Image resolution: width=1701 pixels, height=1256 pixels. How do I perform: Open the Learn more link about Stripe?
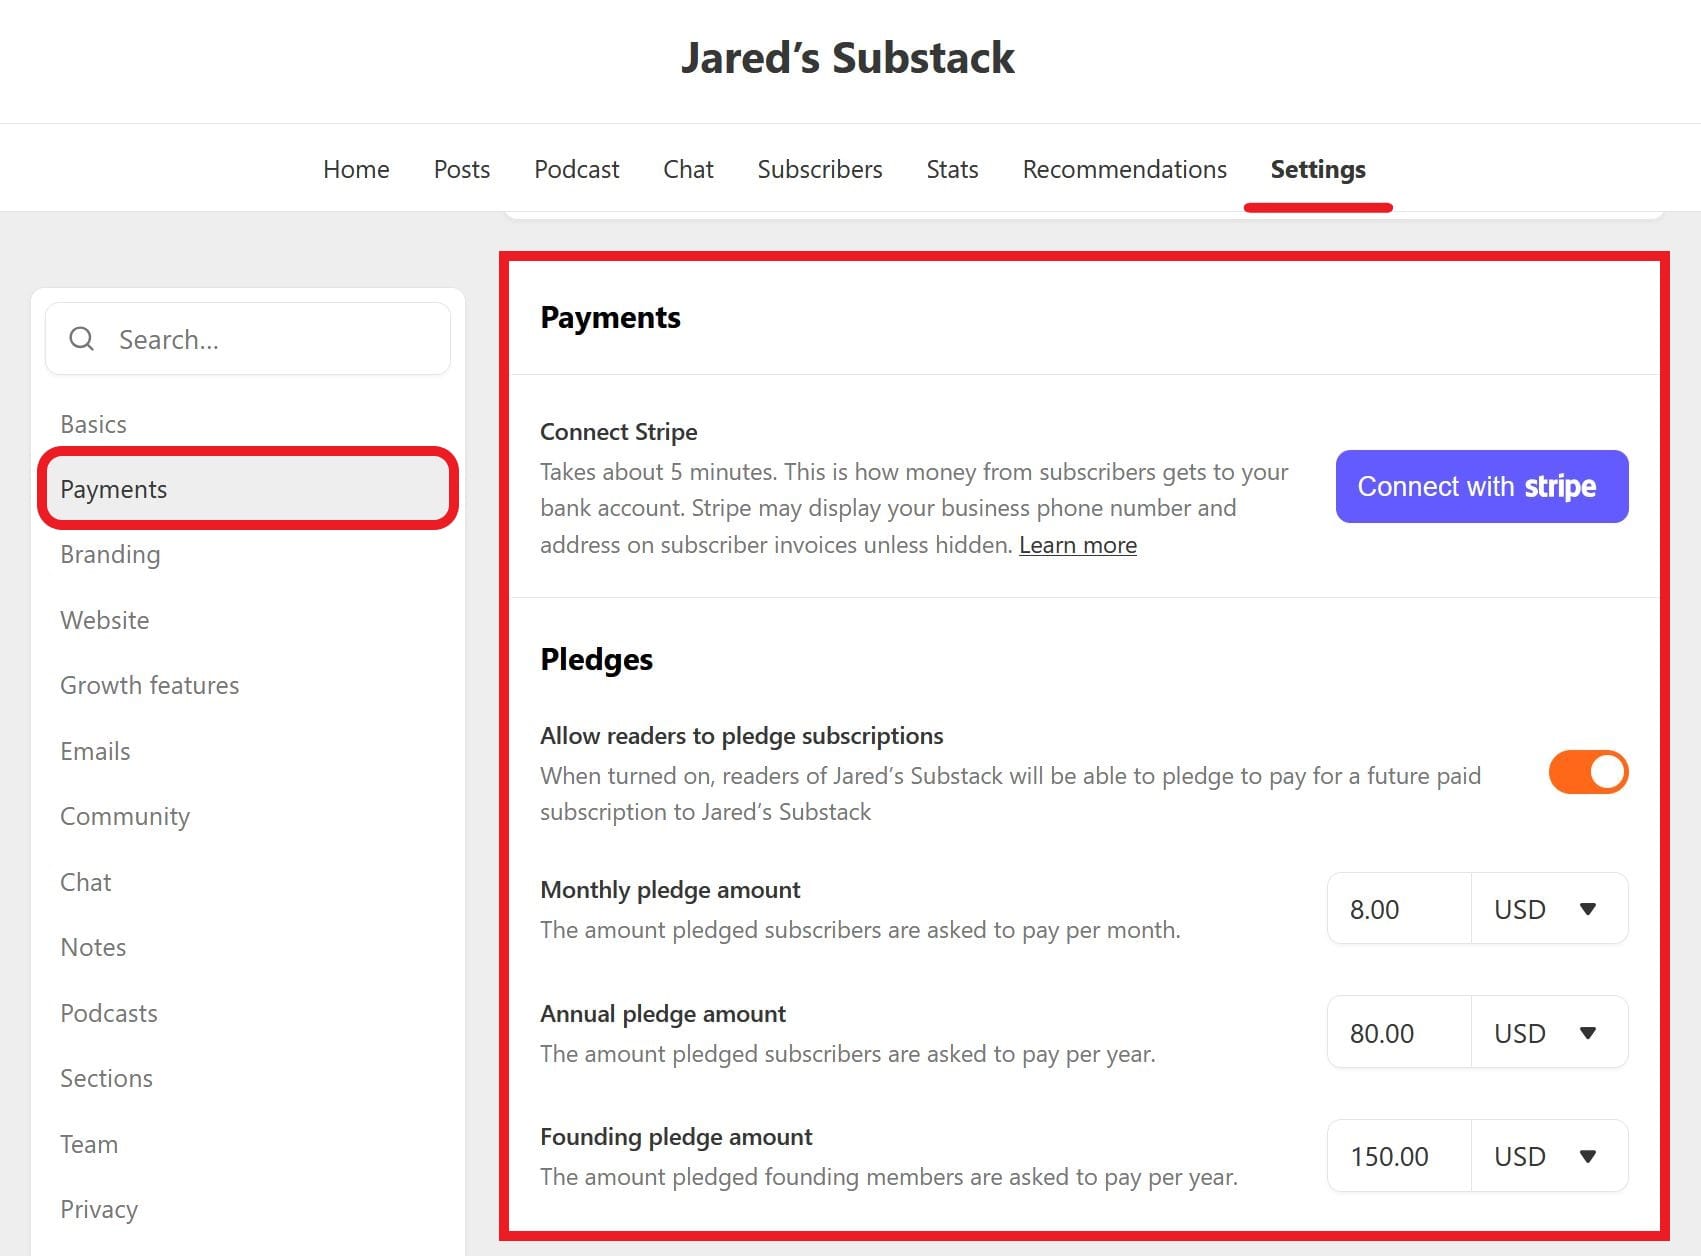click(x=1077, y=545)
